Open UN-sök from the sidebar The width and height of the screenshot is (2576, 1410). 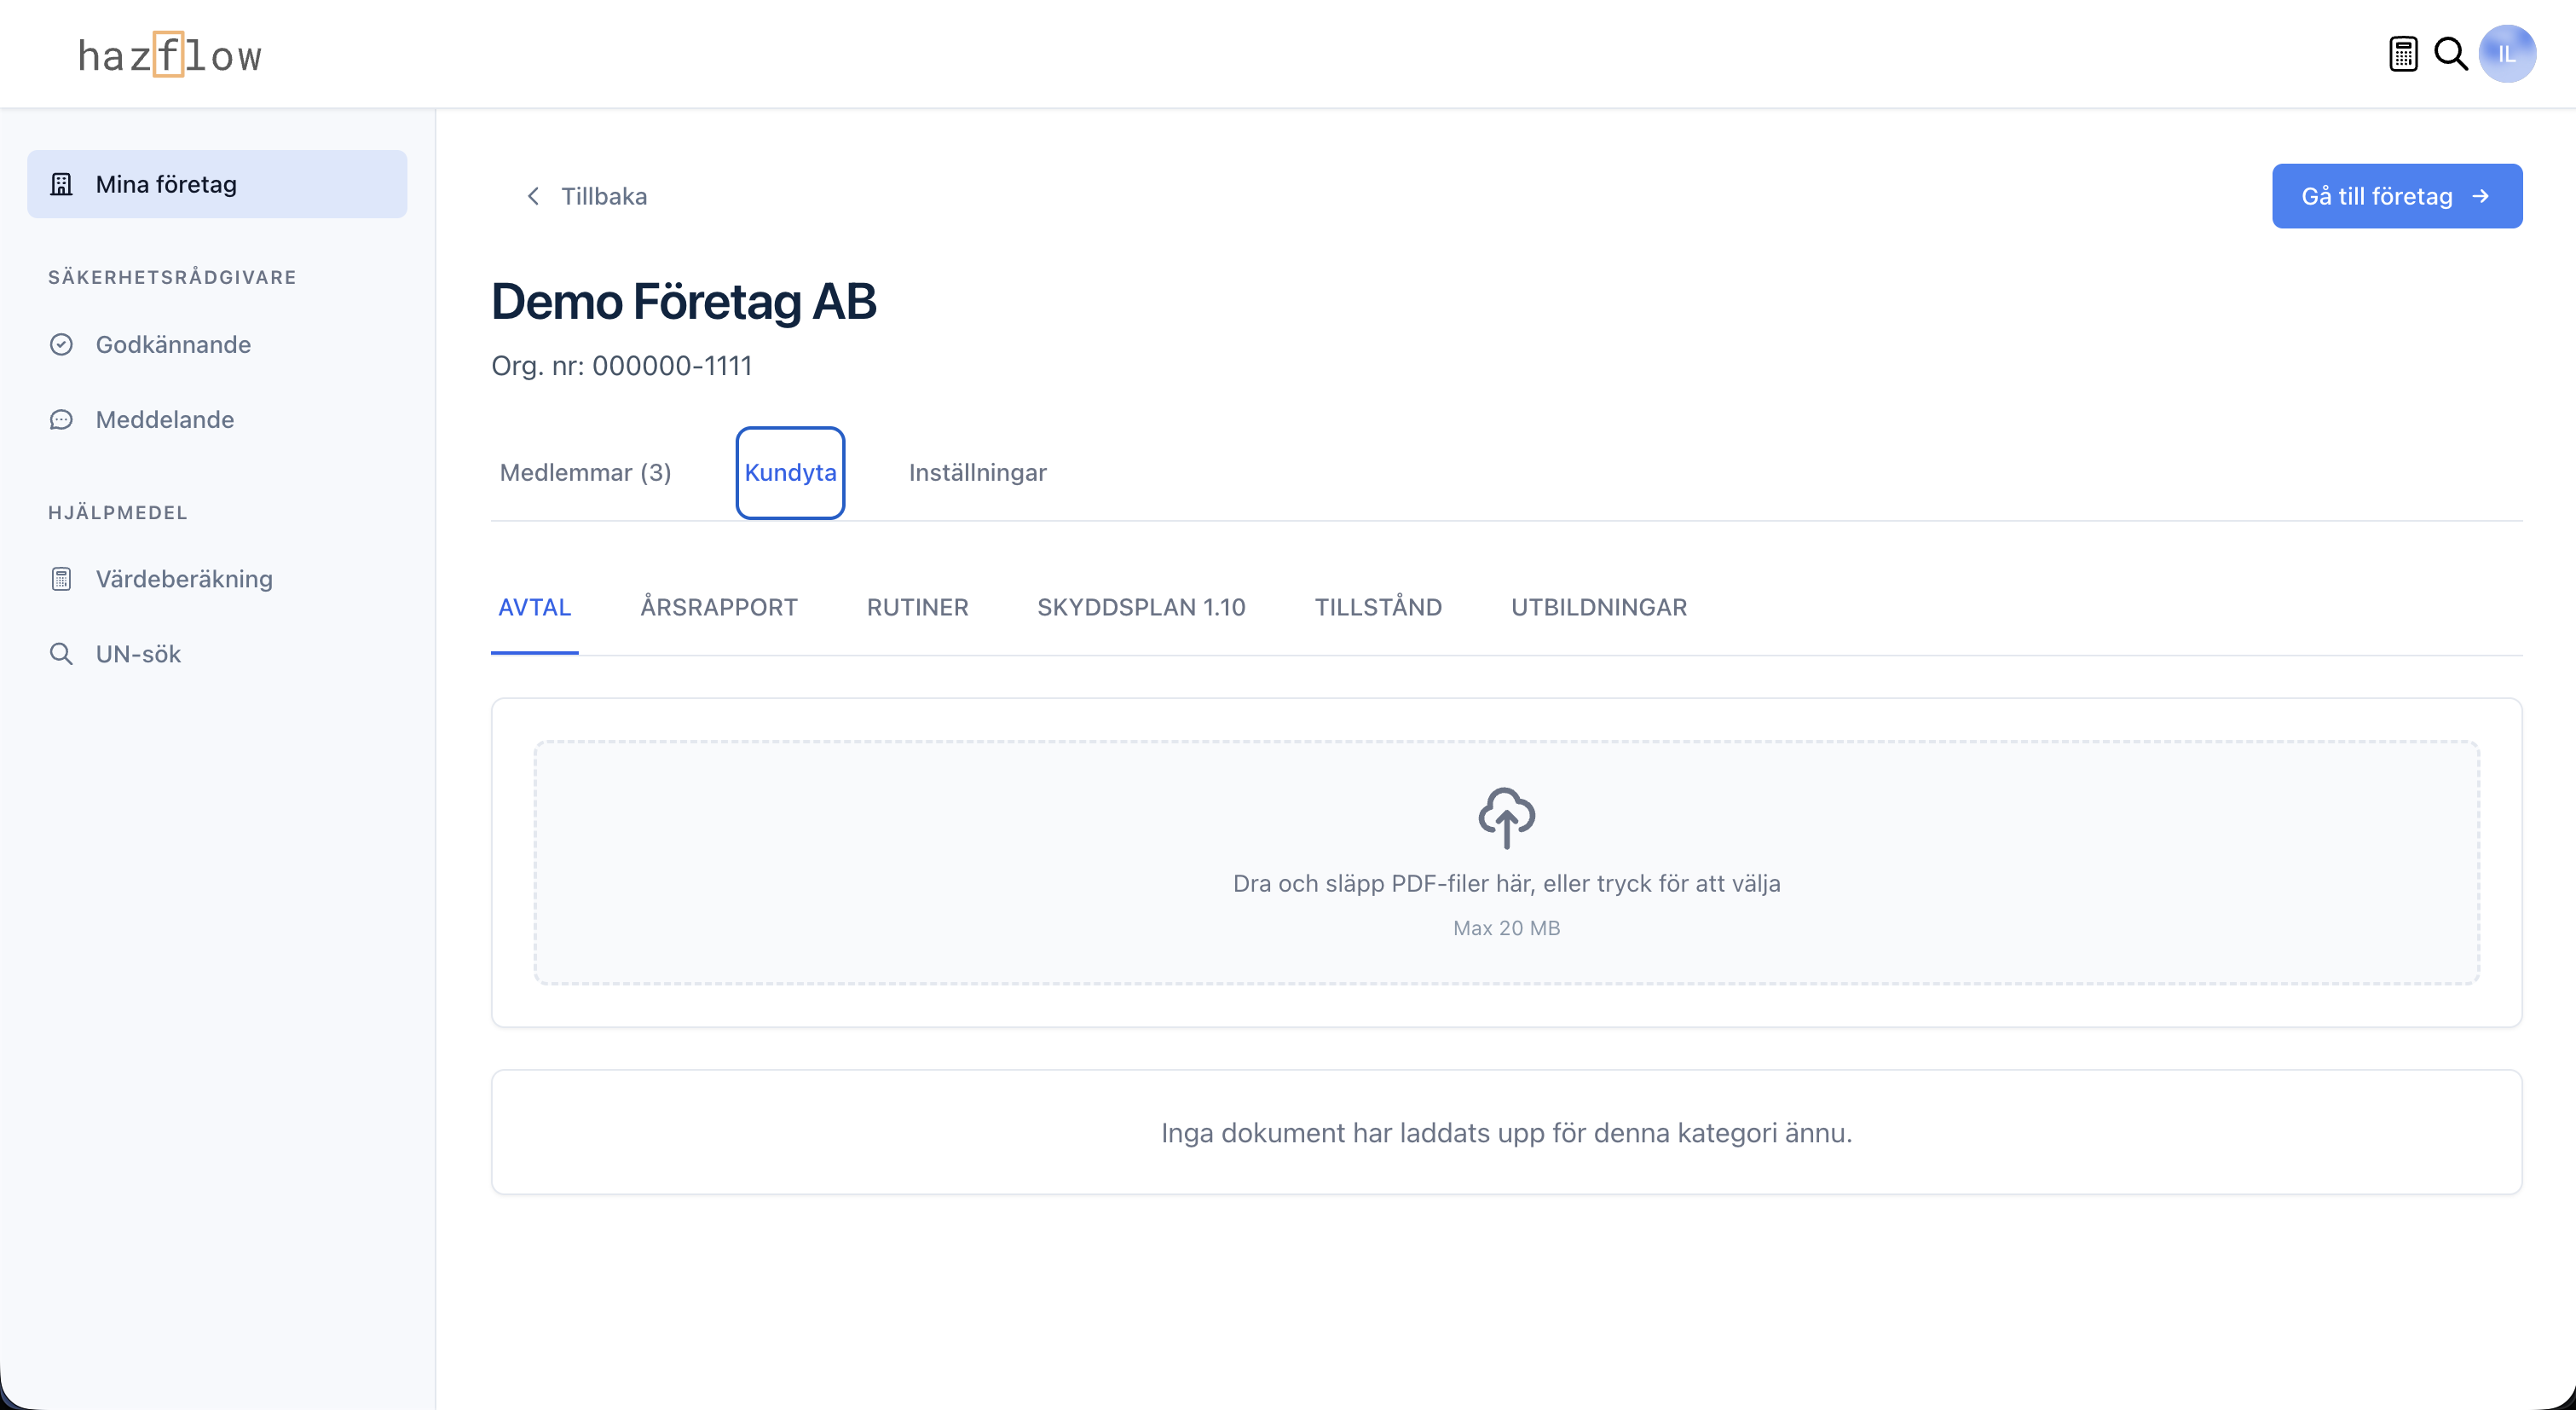tap(138, 653)
